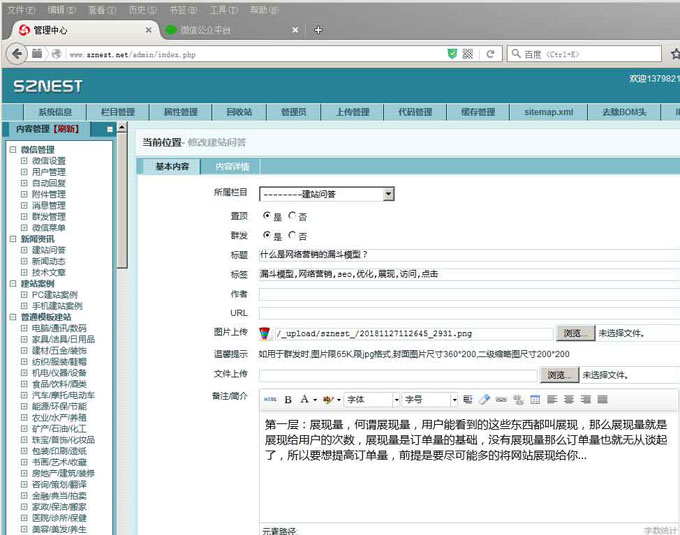Toggle HTML source mode in editor

[269, 399]
